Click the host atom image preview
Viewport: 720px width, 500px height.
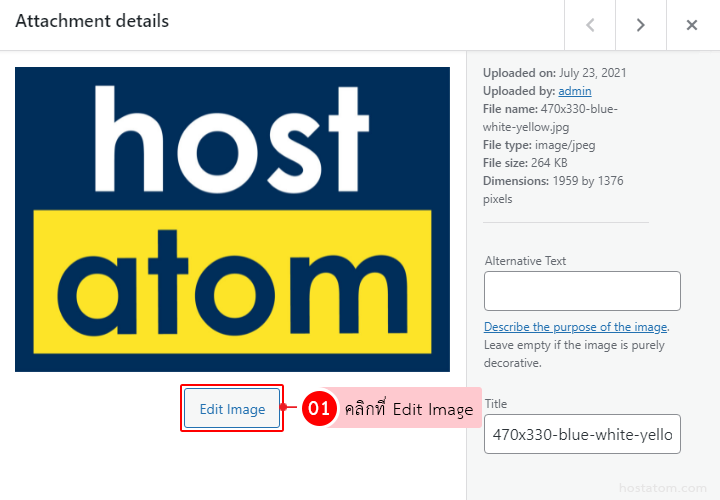click(x=232, y=219)
